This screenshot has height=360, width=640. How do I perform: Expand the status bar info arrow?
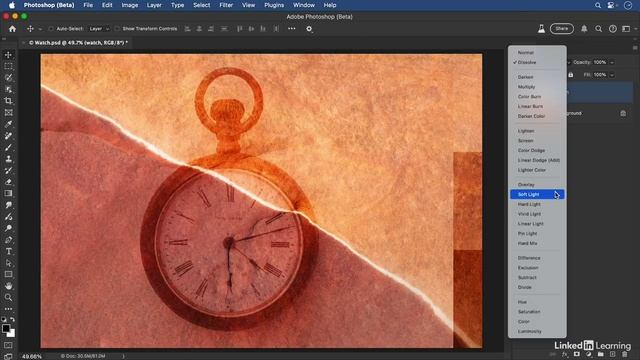[x=123, y=356]
